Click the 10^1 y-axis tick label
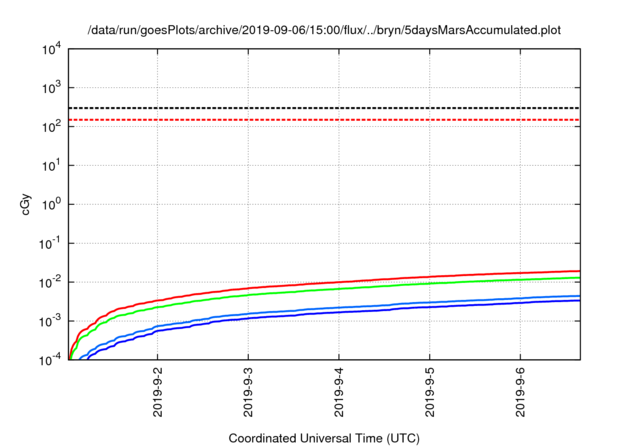 pyautogui.click(x=51, y=166)
